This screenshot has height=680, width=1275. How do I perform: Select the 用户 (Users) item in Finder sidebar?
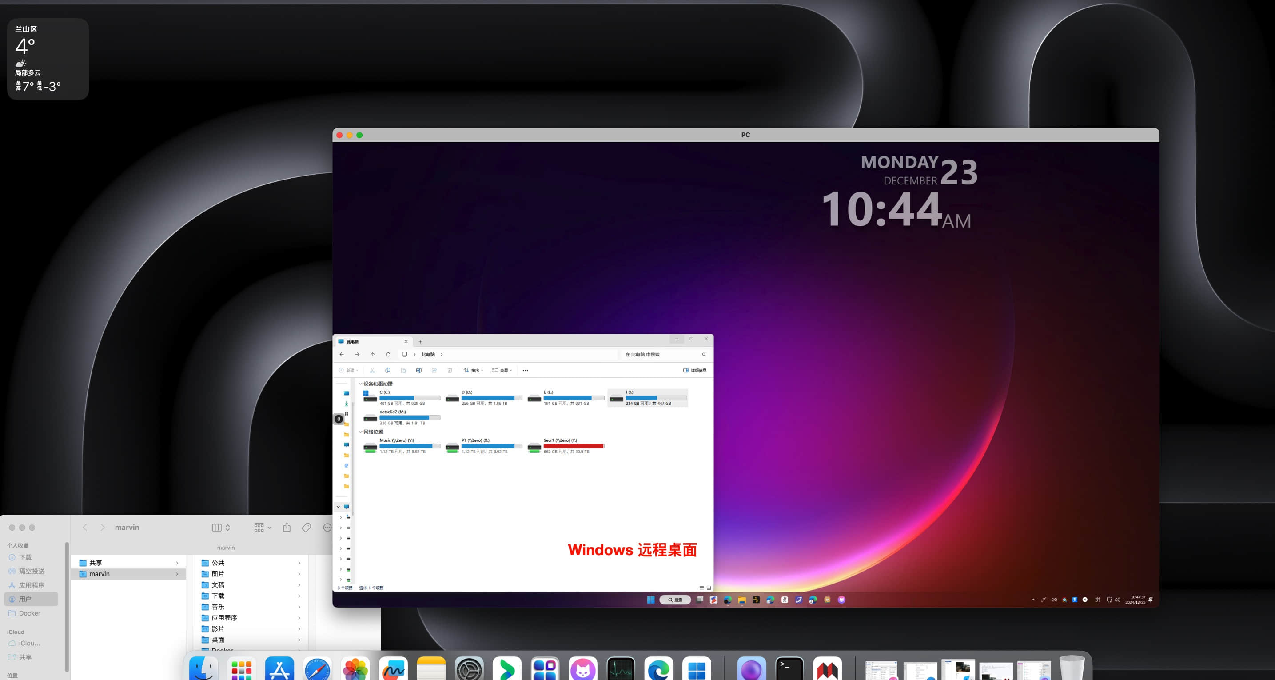pyautogui.click(x=33, y=599)
